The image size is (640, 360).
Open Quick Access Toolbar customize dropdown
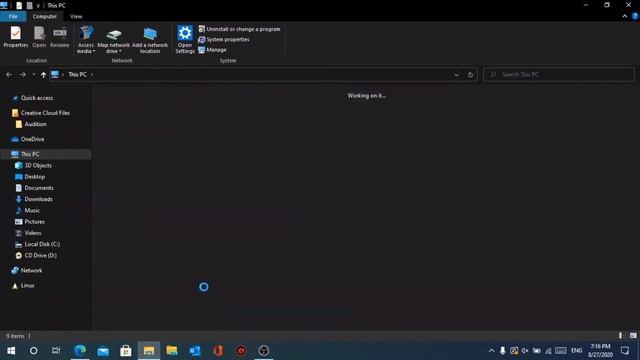(38, 6)
